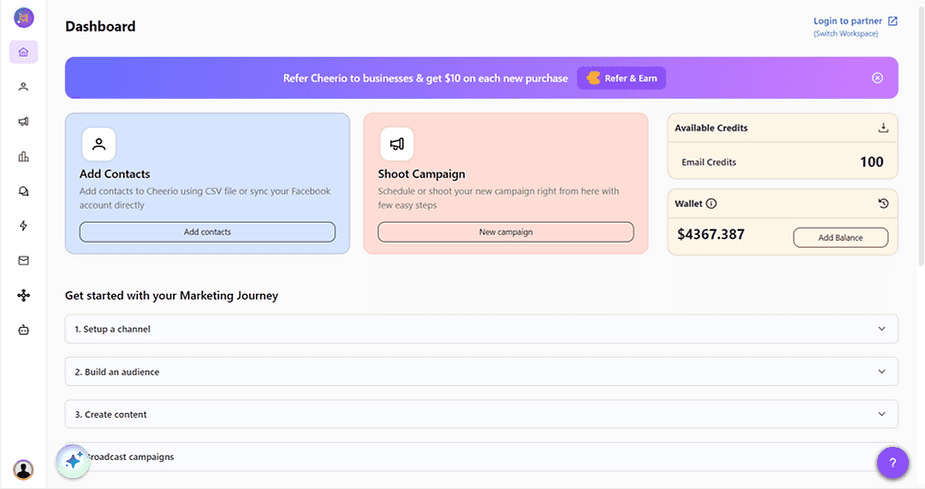Screen dimensions: 925x489
Task: Open user profile avatar in sidebar
Action: [24, 470]
